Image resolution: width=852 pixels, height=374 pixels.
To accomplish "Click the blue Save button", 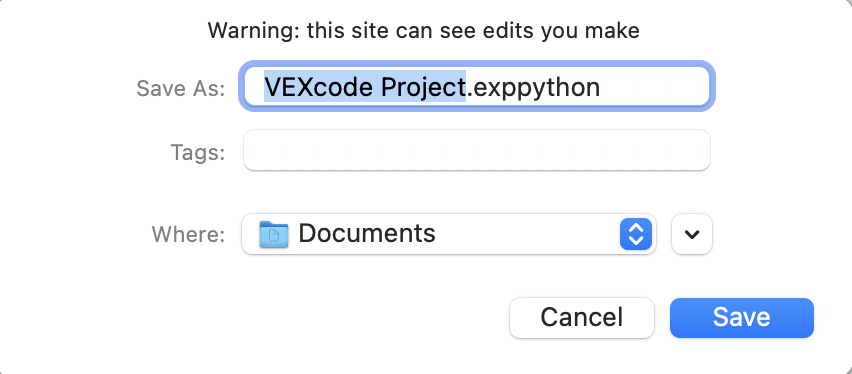I will click(742, 317).
